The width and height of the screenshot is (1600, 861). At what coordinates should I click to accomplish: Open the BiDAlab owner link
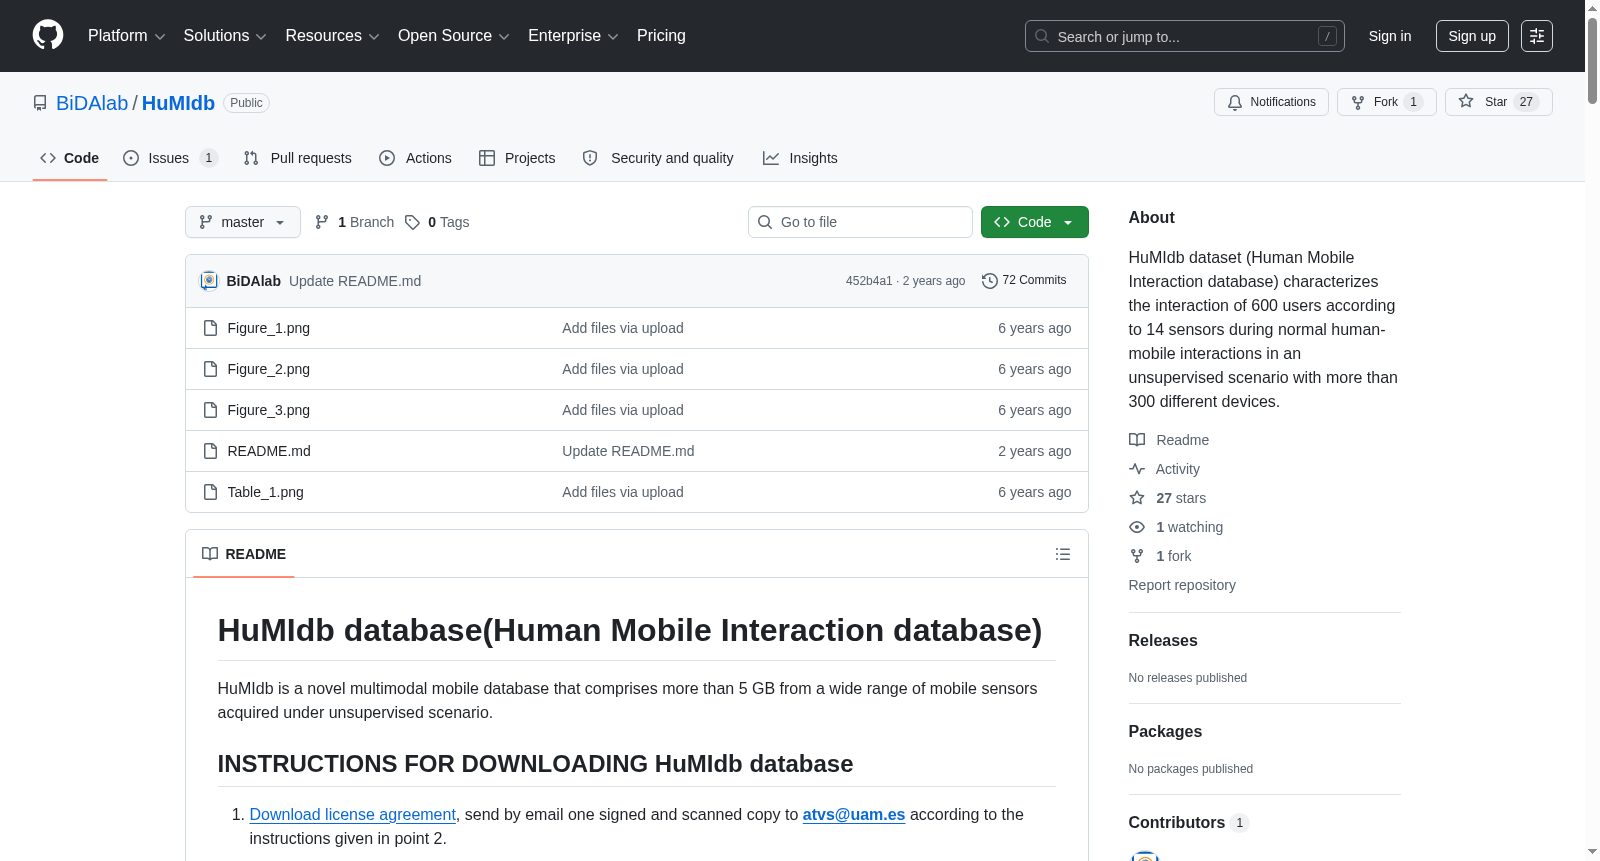coord(92,103)
